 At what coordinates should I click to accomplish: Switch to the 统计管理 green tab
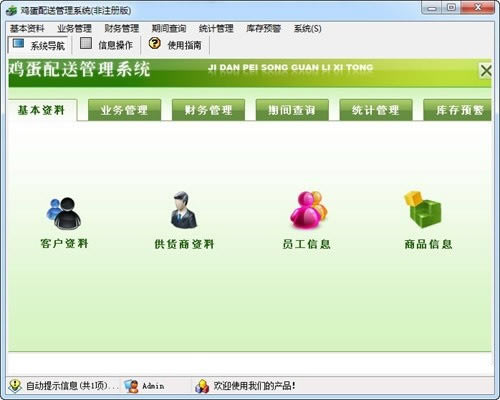click(x=376, y=110)
